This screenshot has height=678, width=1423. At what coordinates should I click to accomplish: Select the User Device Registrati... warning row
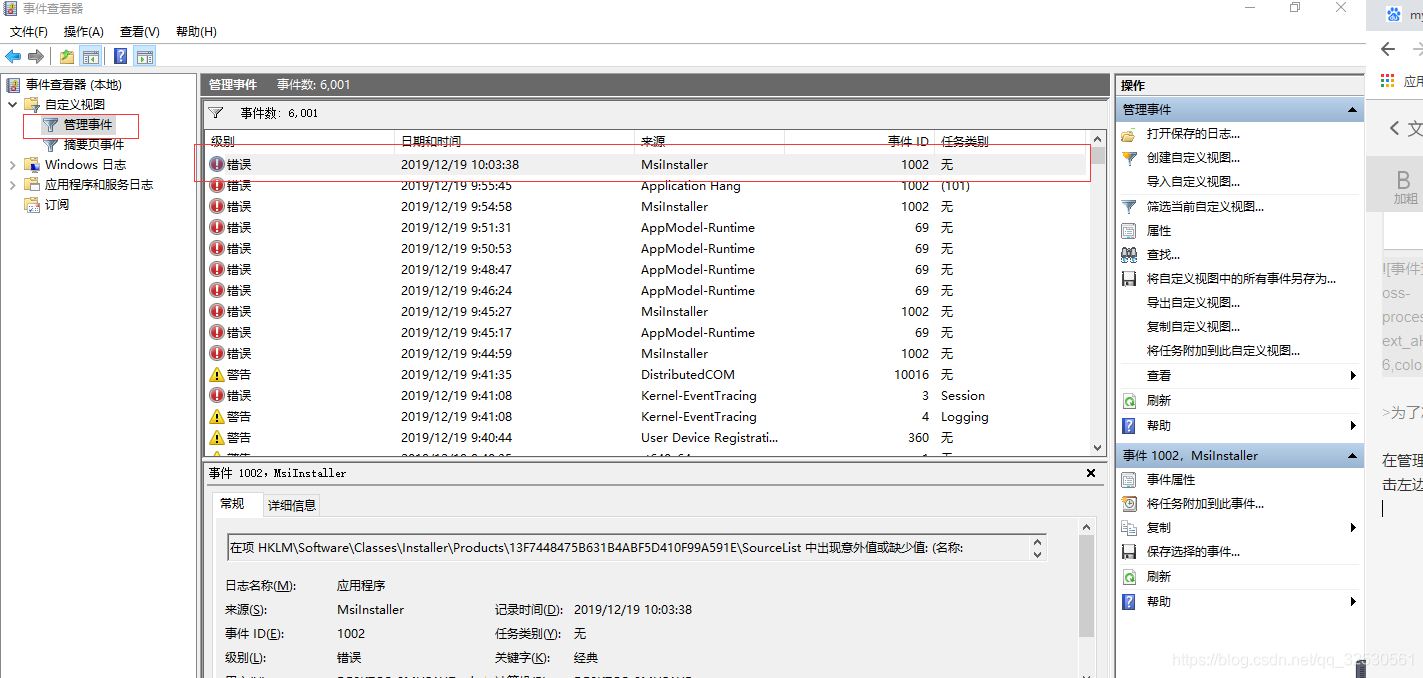[x=648, y=438]
